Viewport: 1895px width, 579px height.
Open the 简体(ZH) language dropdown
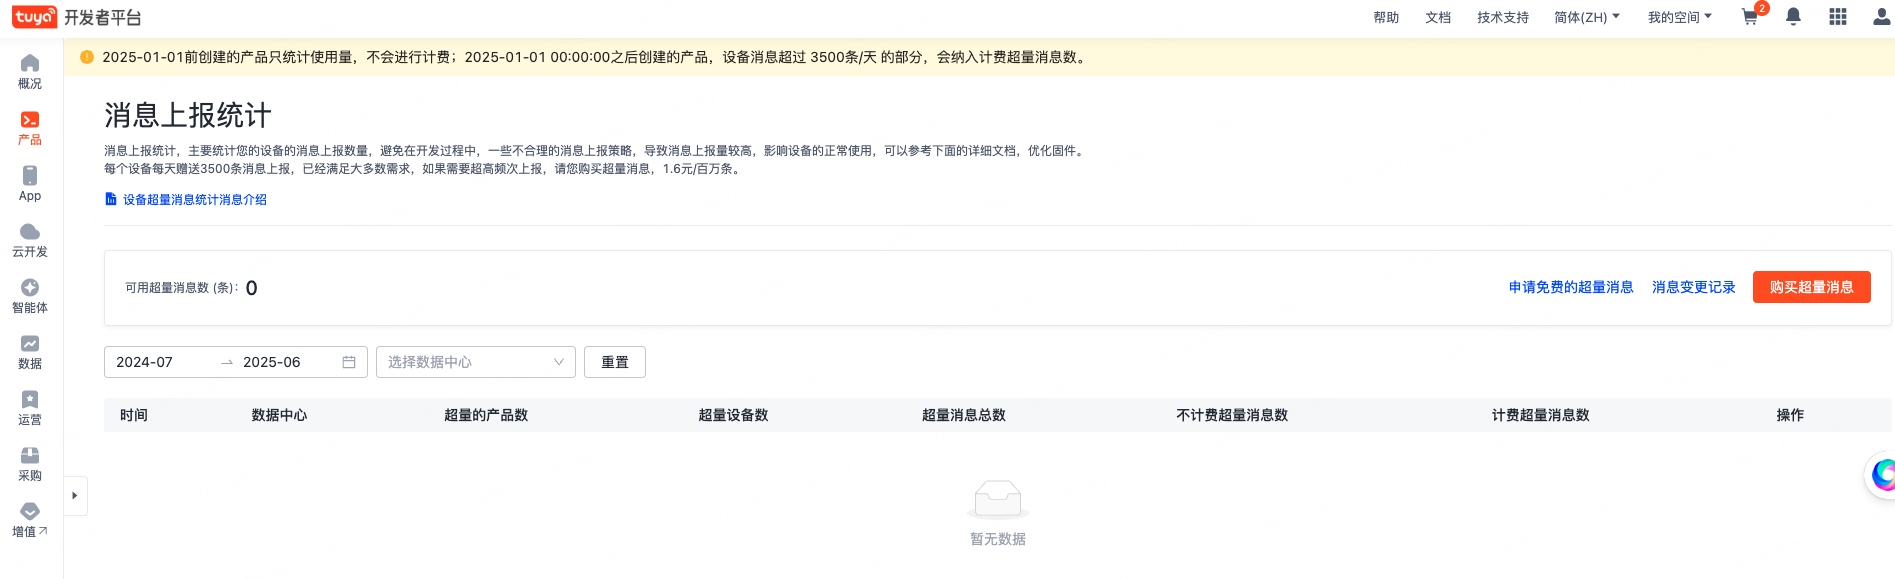click(1586, 17)
